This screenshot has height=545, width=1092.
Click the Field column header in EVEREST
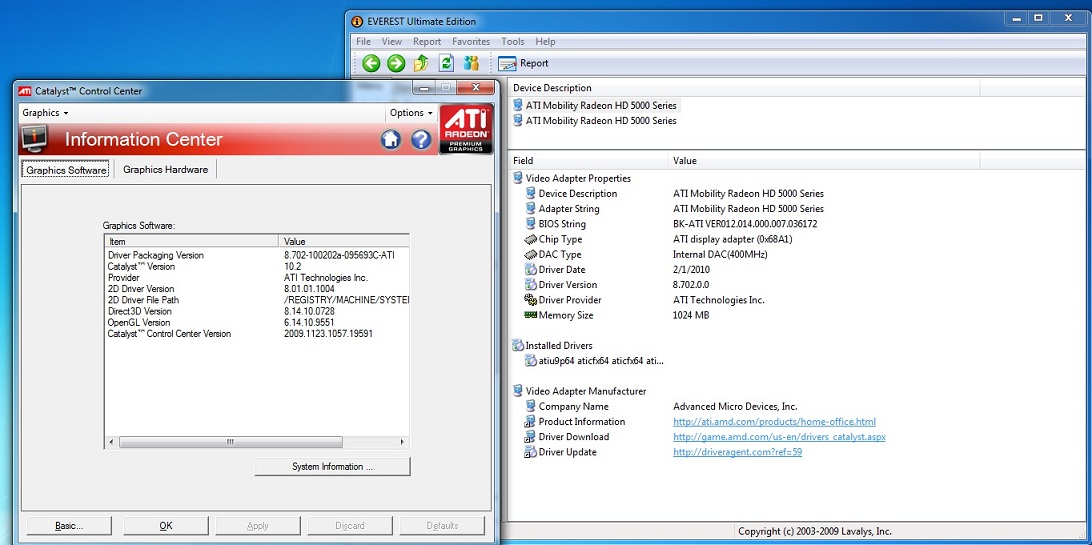[588, 161]
